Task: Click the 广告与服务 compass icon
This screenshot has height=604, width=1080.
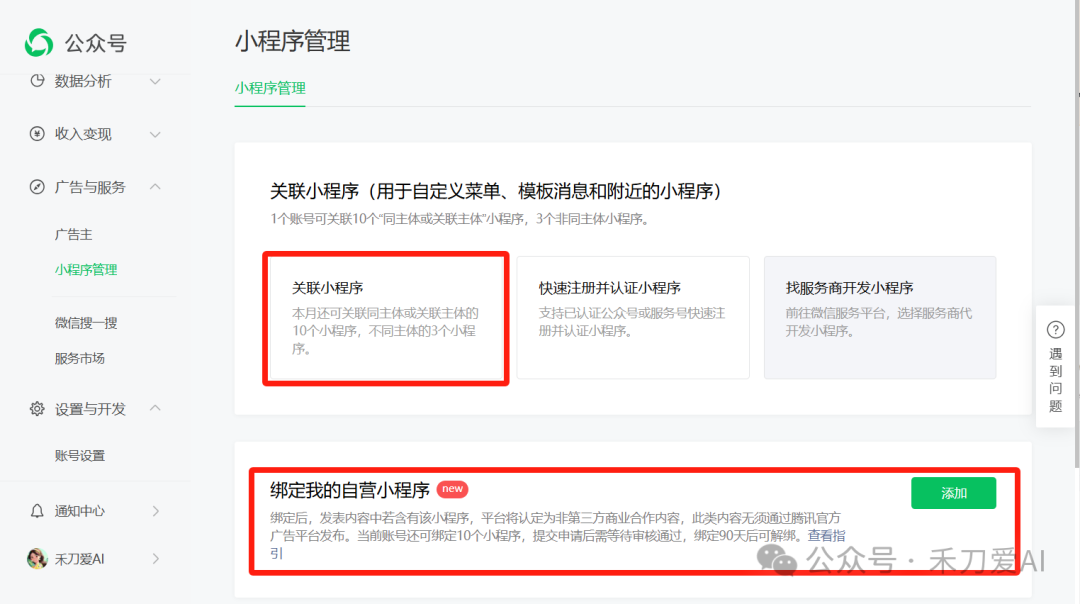Action: click(x=37, y=187)
